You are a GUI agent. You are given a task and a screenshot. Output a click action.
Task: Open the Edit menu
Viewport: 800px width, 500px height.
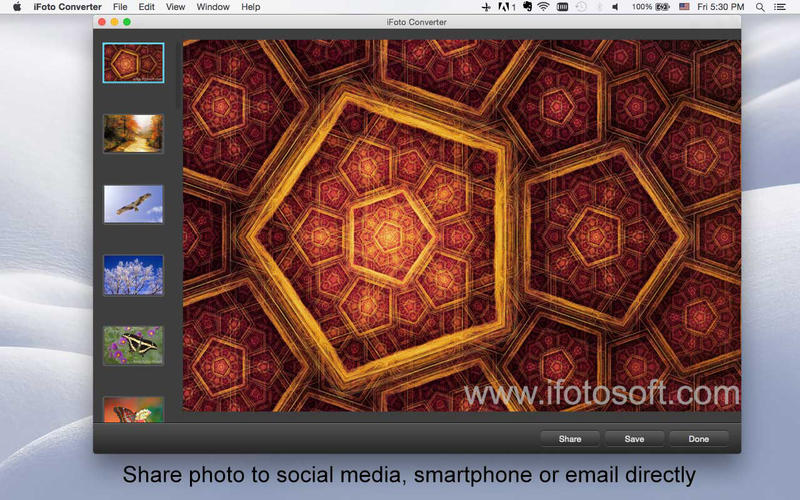point(146,7)
